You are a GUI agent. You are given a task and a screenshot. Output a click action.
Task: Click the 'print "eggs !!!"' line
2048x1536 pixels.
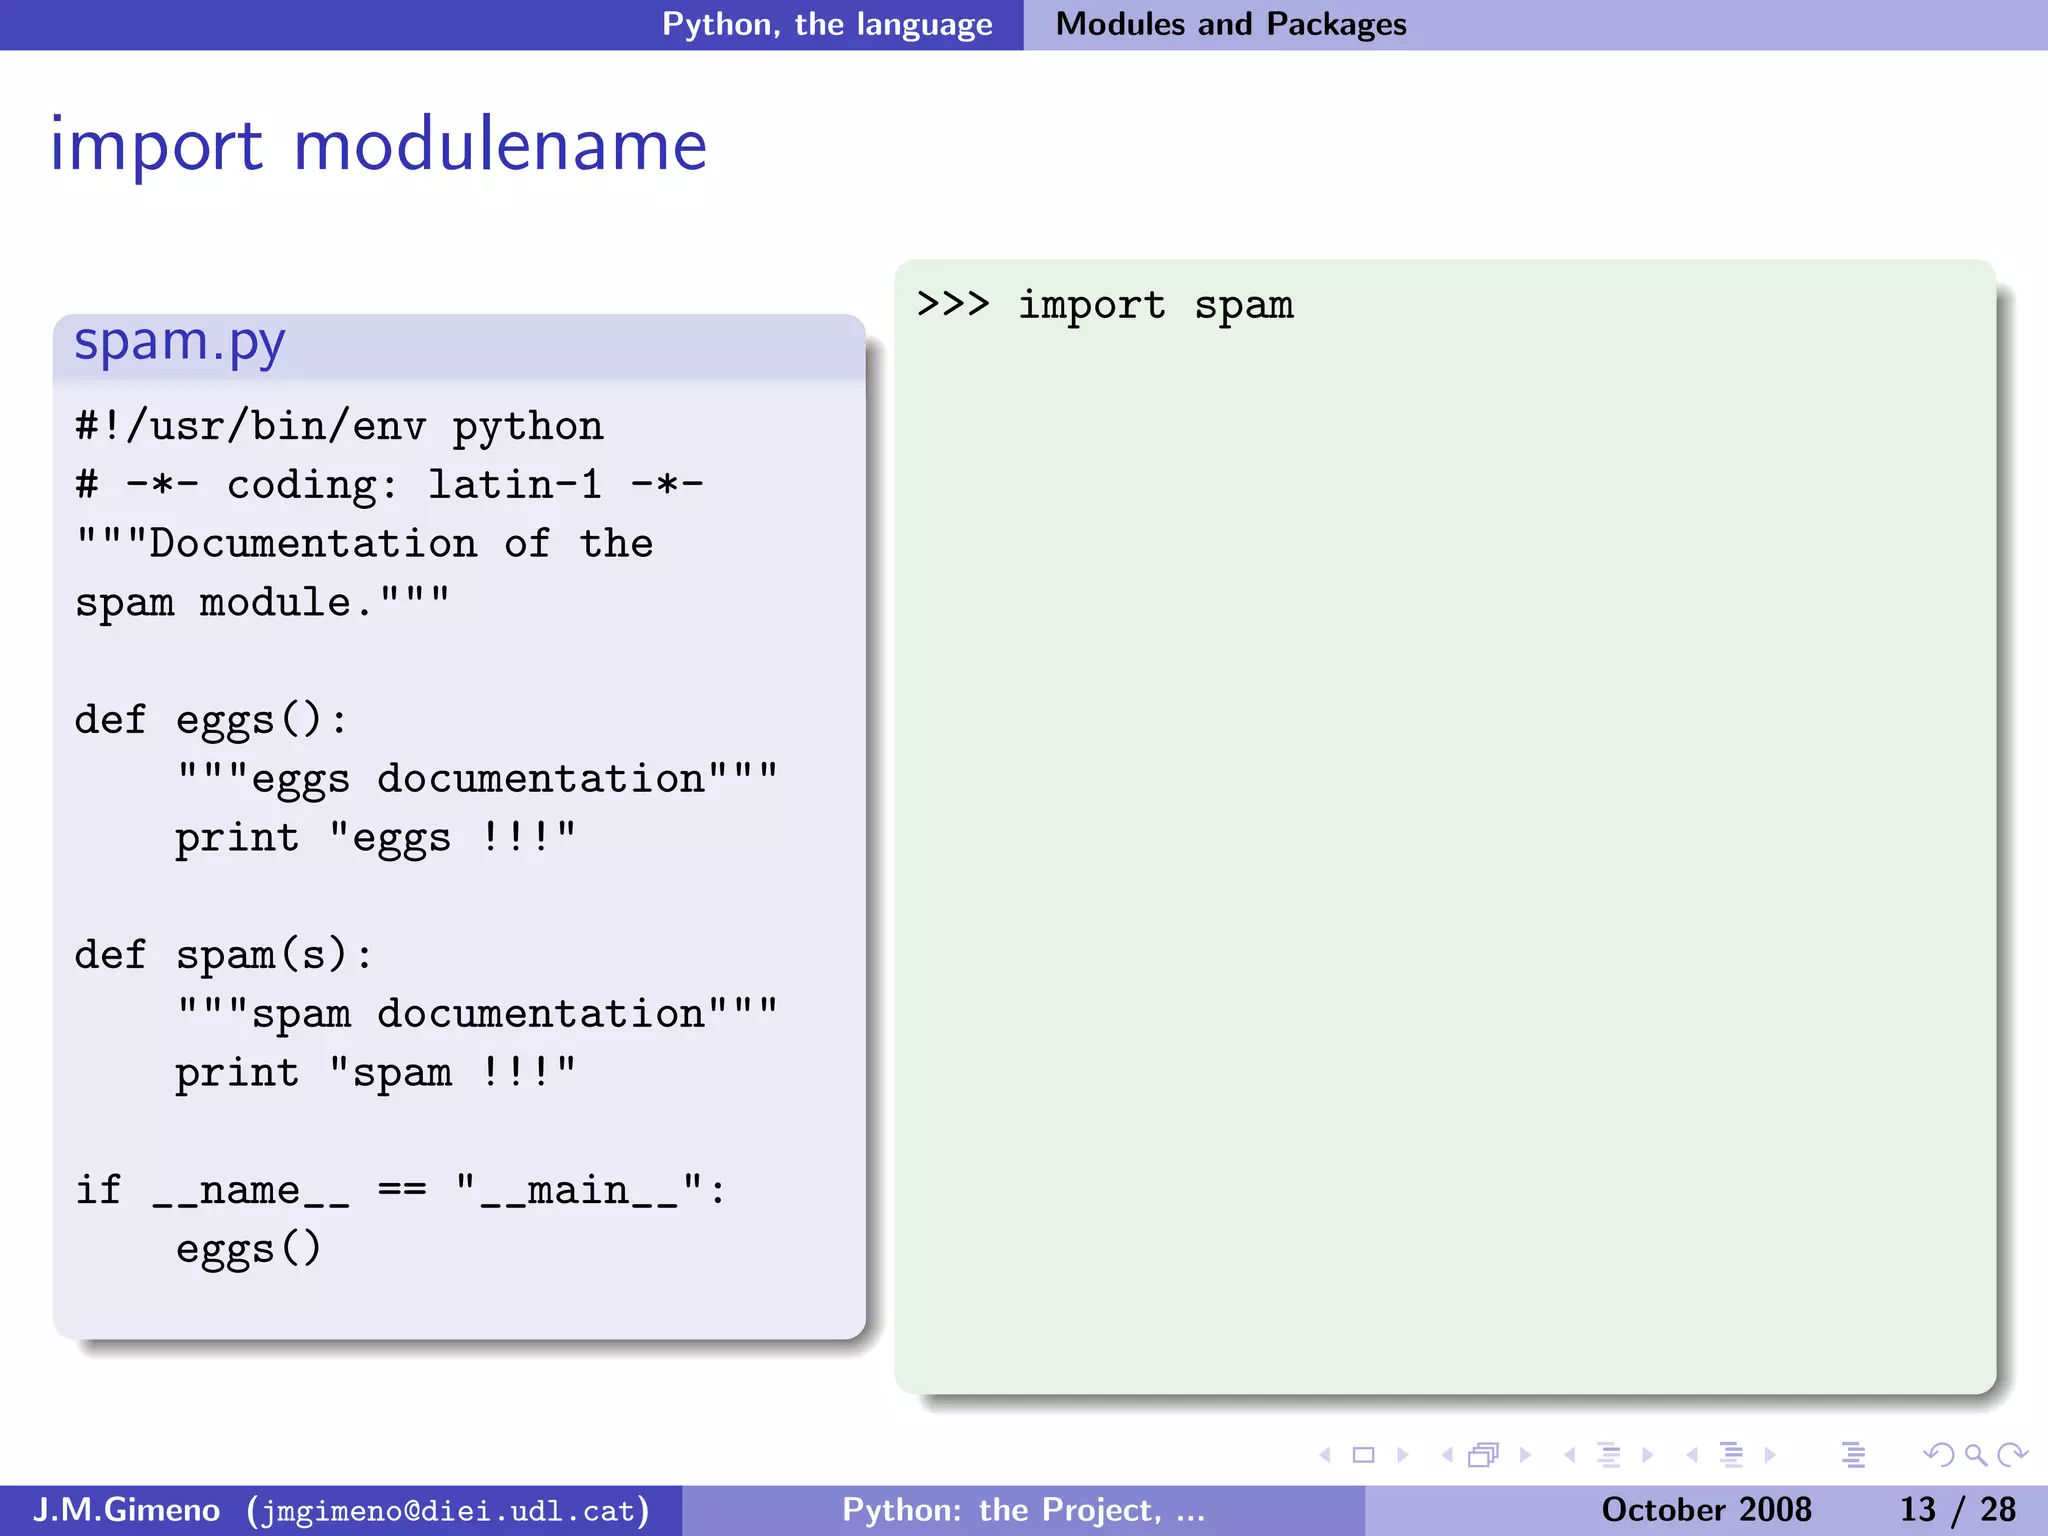(376, 838)
